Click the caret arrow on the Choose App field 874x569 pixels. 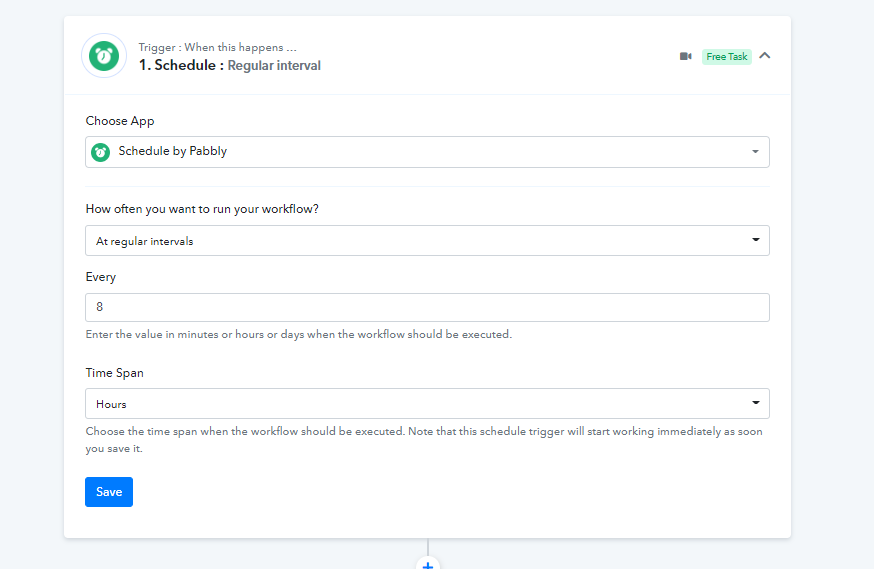[x=755, y=152]
